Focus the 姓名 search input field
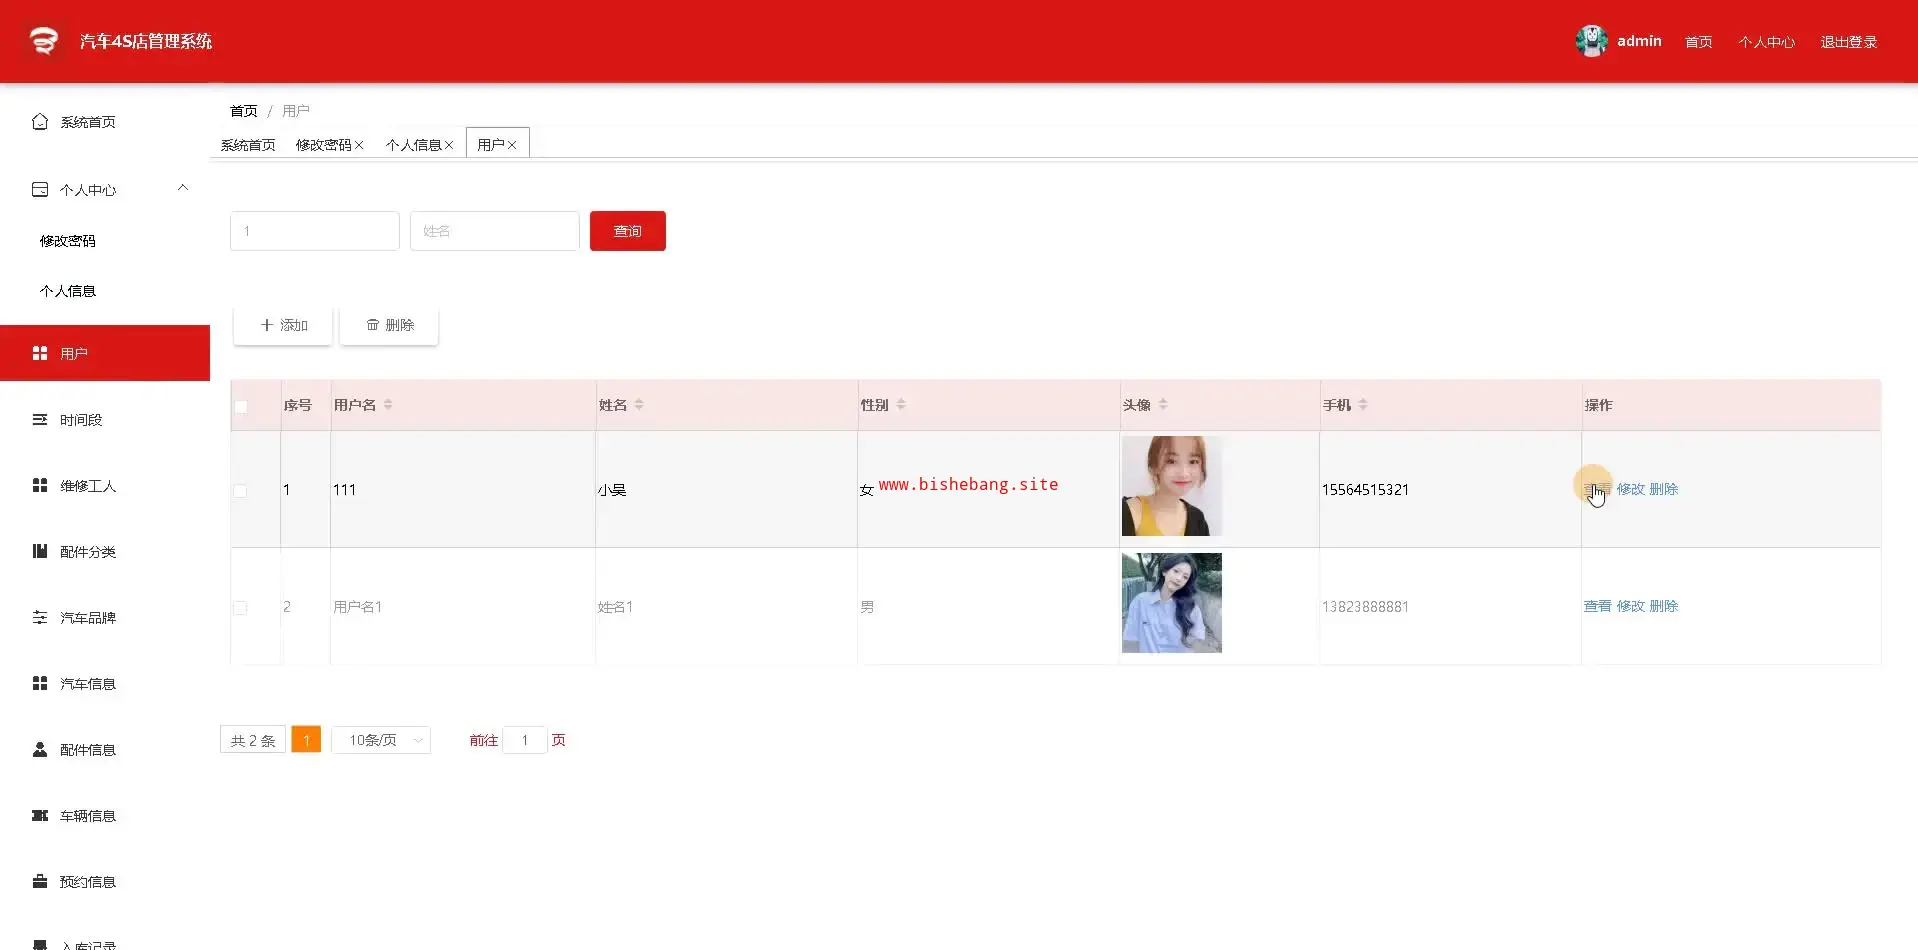Image resolution: width=1918 pixels, height=950 pixels. point(495,231)
